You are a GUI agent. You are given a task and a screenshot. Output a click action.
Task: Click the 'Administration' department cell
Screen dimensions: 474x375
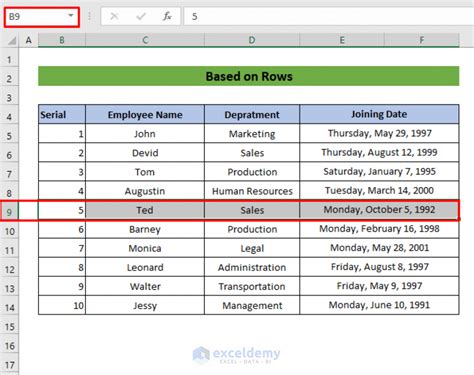click(x=252, y=267)
